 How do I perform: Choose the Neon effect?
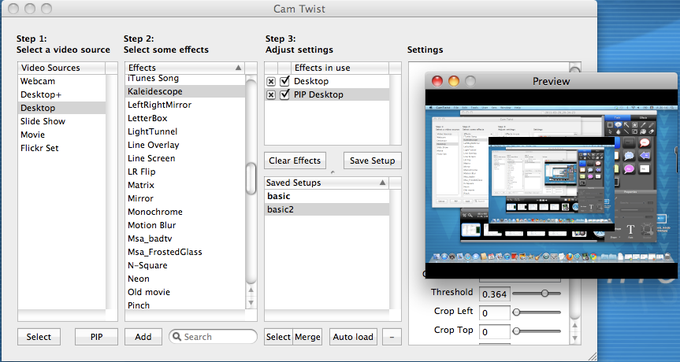(185, 279)
